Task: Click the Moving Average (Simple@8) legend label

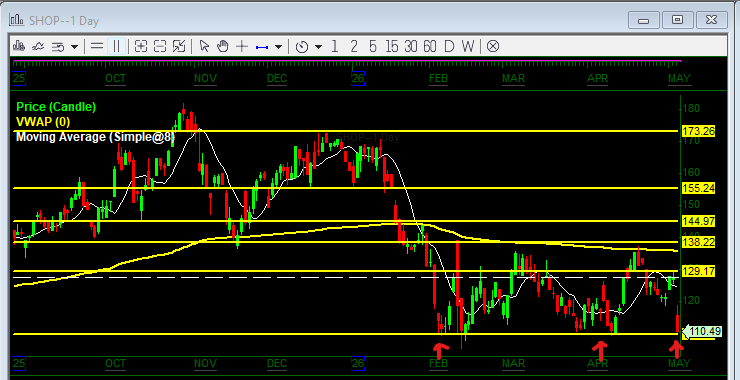Action: (x=95, y=137)
